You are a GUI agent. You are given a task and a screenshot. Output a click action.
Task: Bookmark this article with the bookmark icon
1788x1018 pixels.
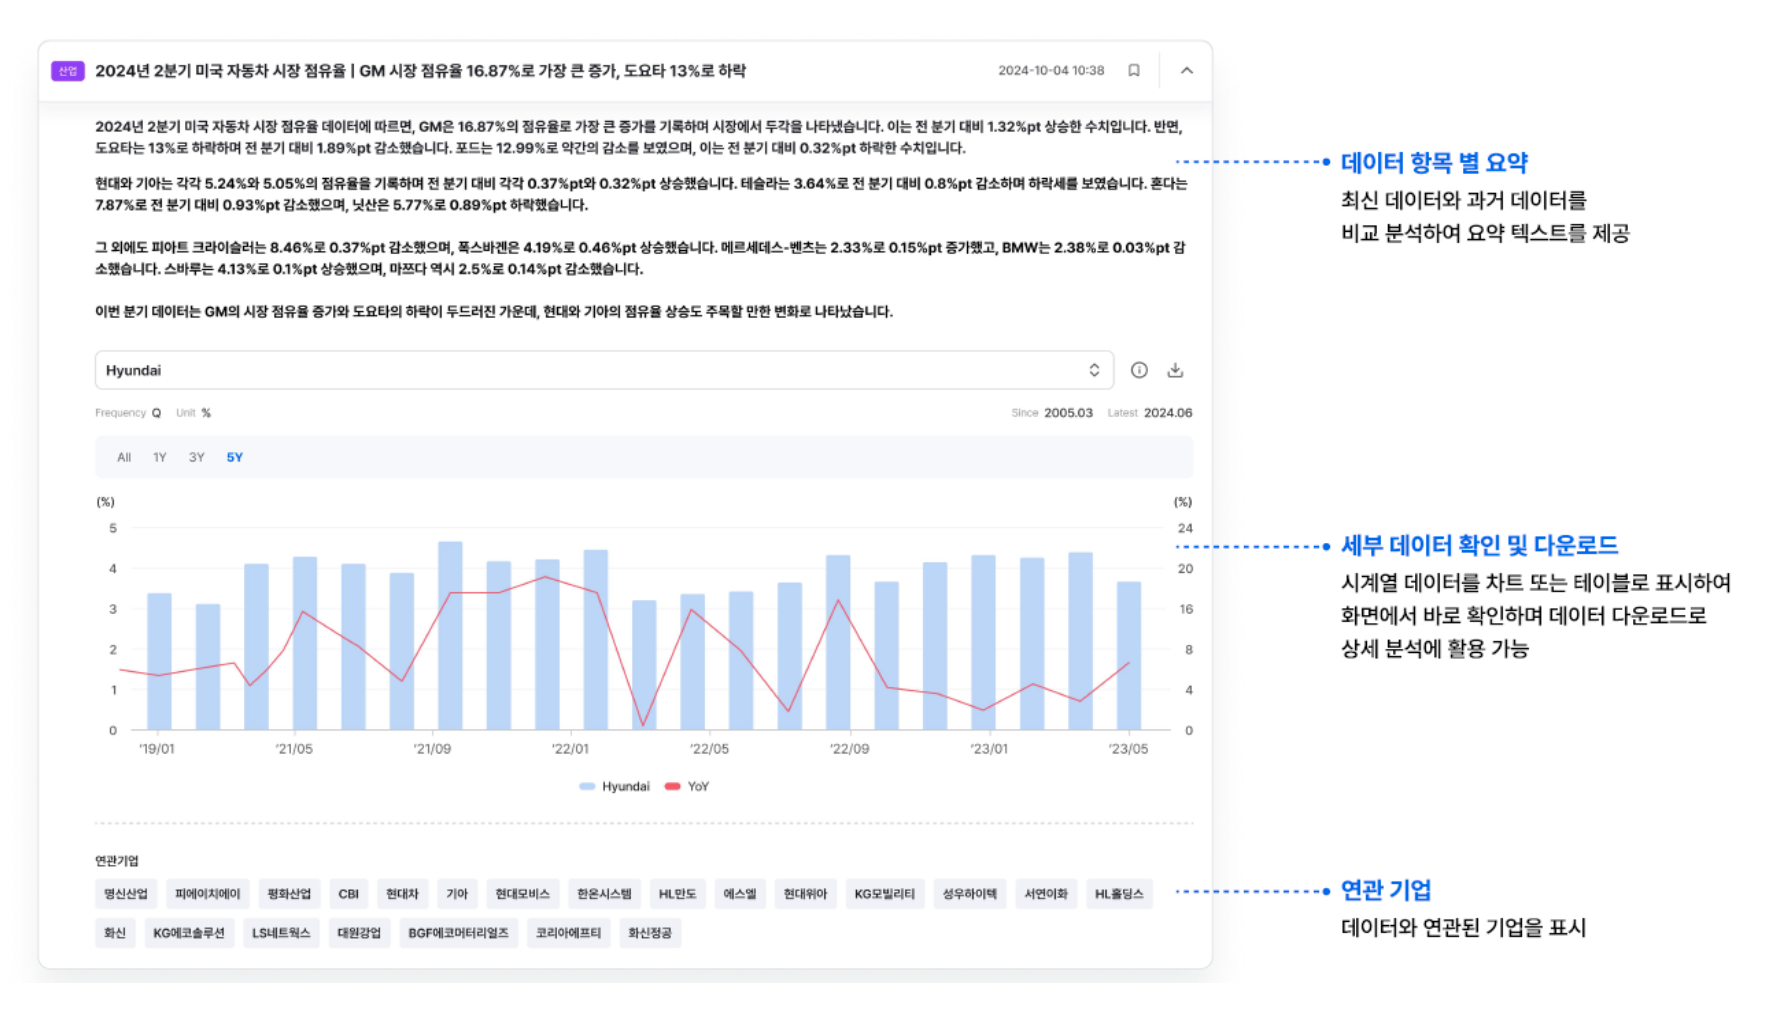pyautogui.click(x=1133, y=70)
